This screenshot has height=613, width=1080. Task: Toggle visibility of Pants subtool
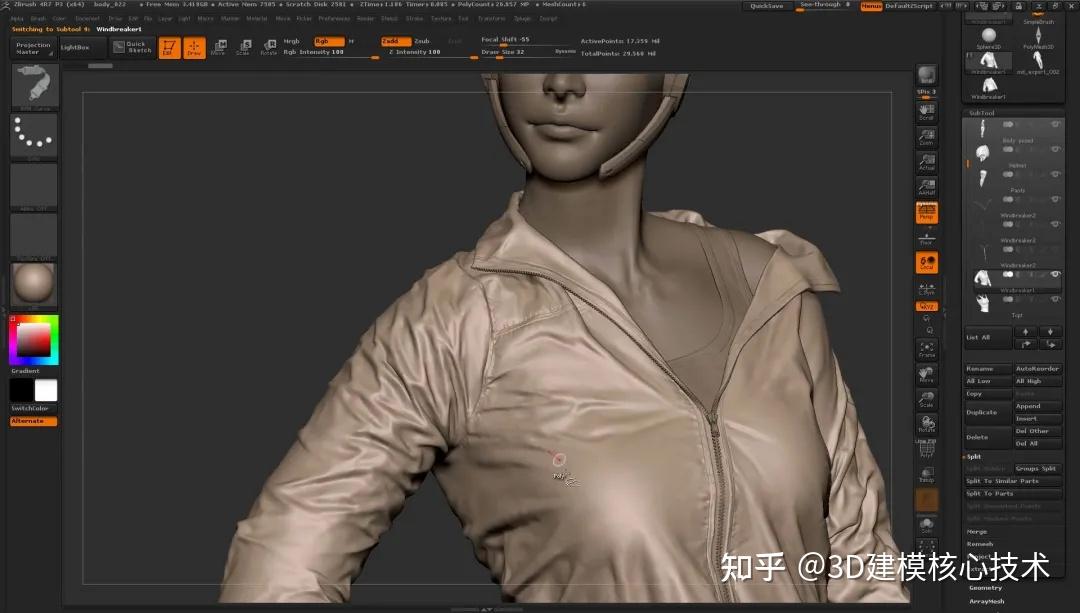pos(1055,174)
